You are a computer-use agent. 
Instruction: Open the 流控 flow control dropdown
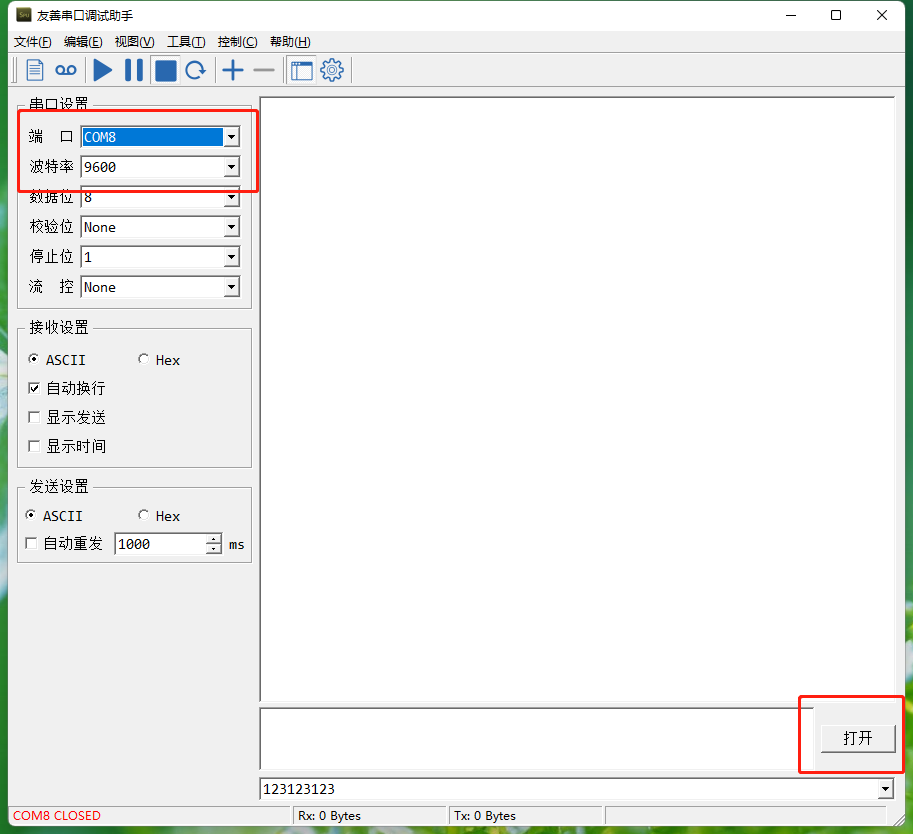(231, 287)
